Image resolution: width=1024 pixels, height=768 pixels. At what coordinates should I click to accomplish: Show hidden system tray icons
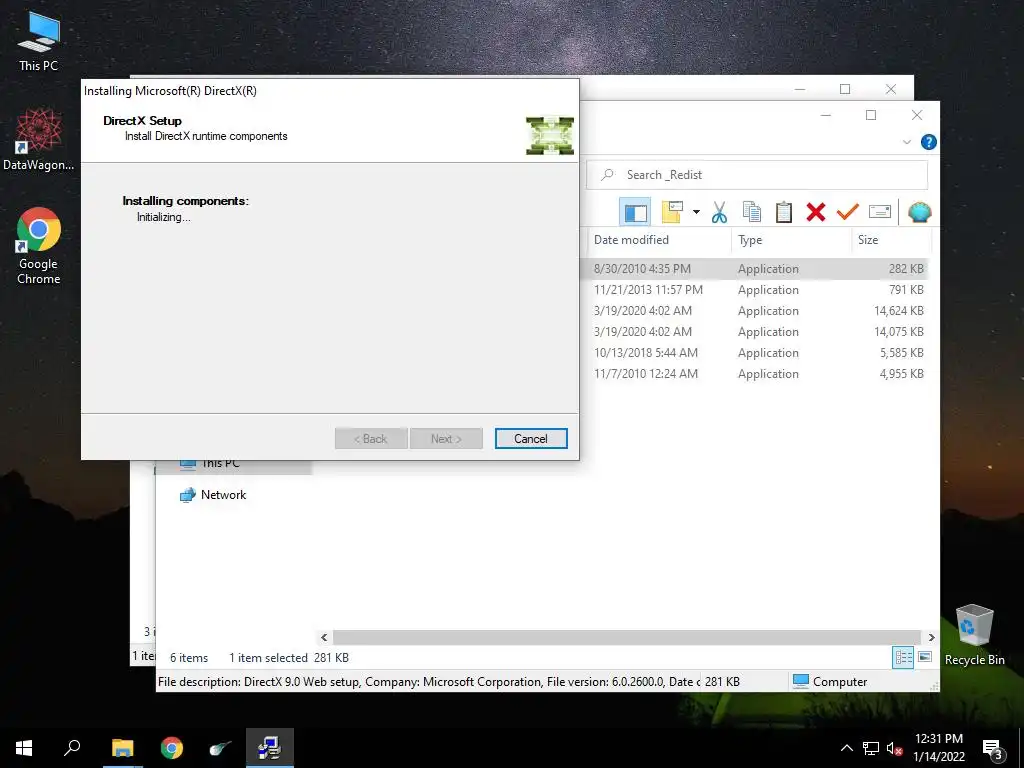[846, 748]
